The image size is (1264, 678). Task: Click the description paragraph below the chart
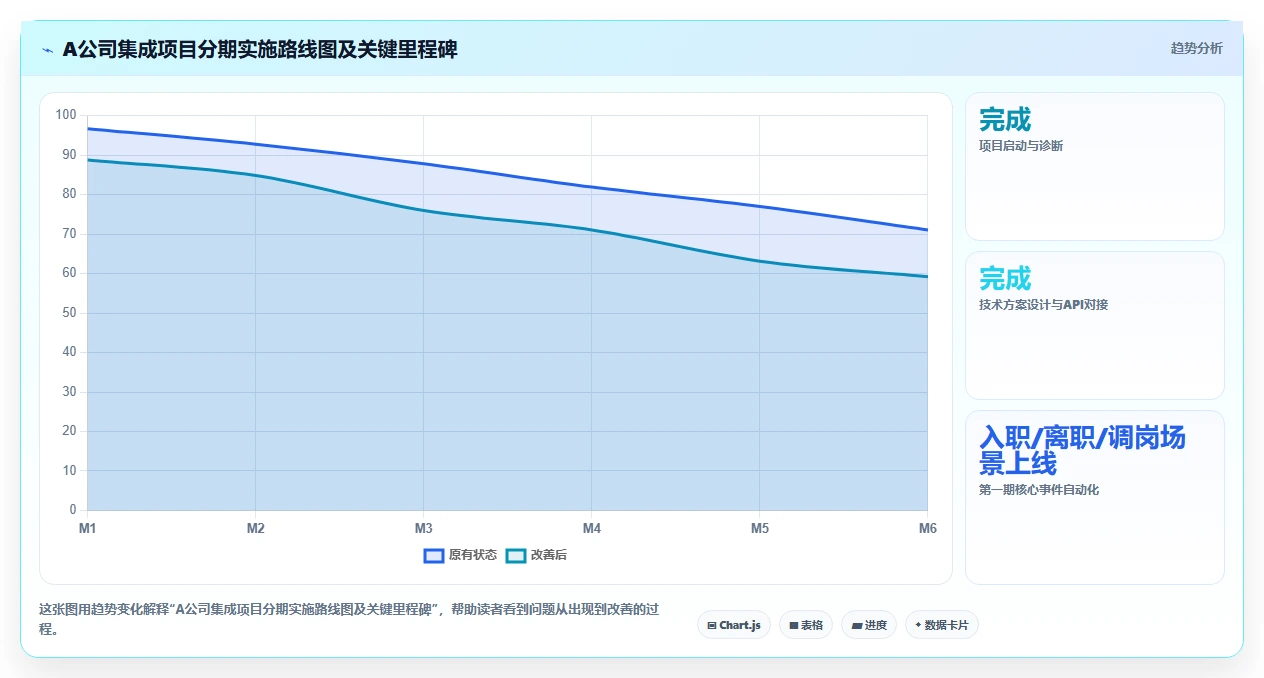[x=348, y=619]
